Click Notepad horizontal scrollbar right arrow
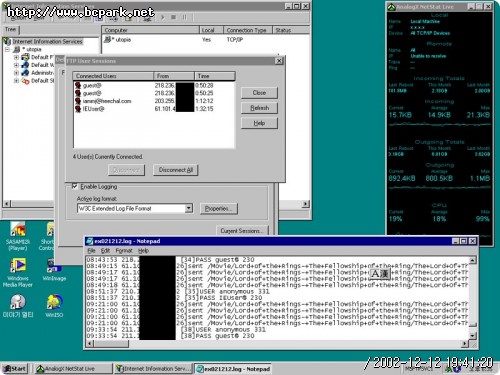The image size is (500, 375). (465, 344)
